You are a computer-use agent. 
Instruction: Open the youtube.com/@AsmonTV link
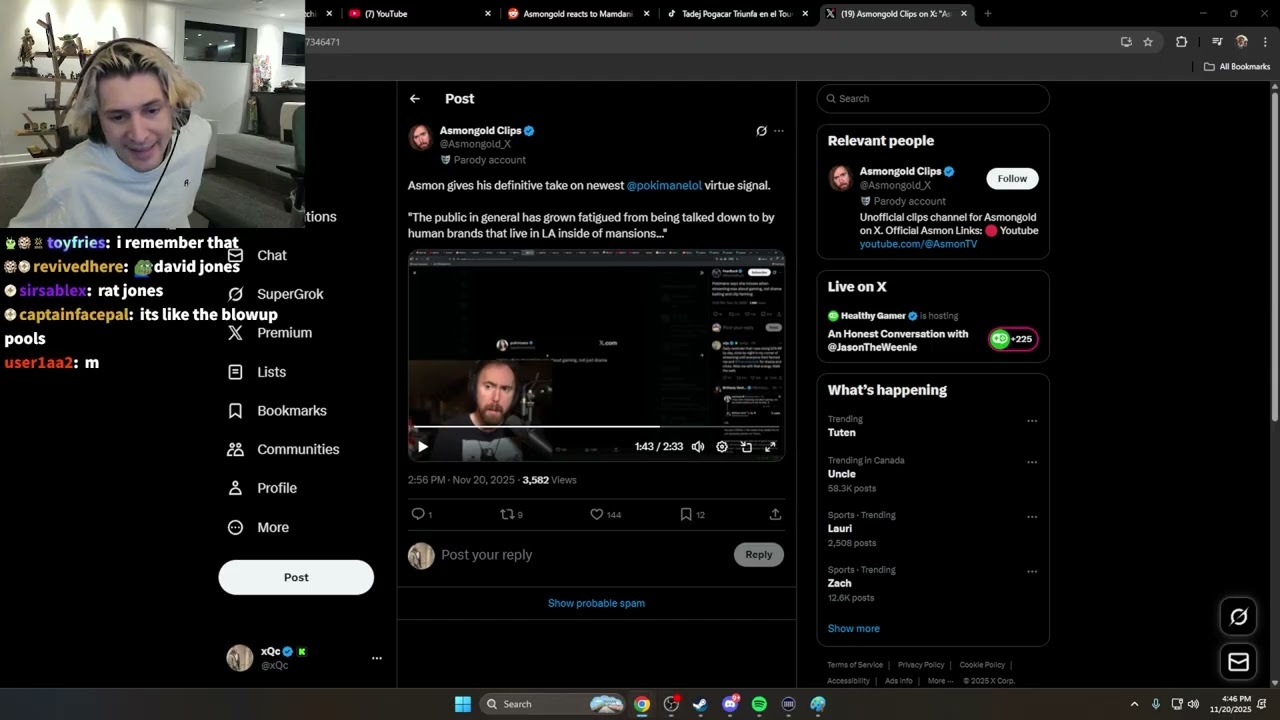click(x=918, y=244)
